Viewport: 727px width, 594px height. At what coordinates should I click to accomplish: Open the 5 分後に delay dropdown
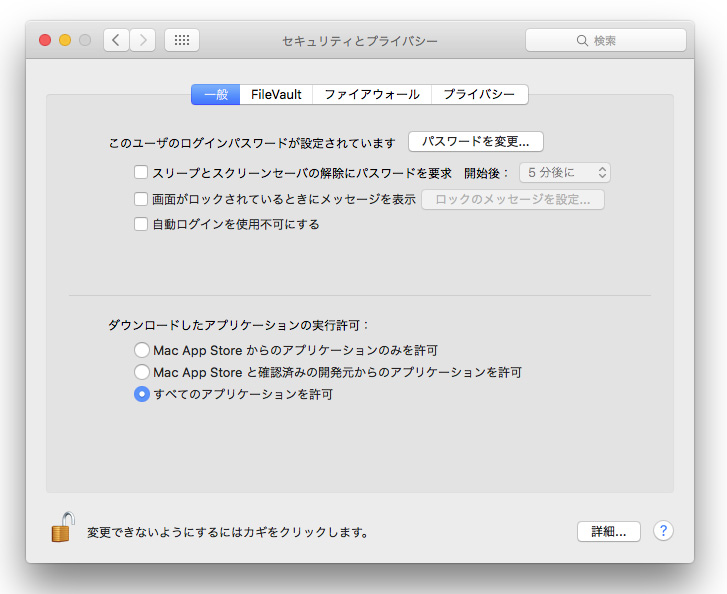564,172
